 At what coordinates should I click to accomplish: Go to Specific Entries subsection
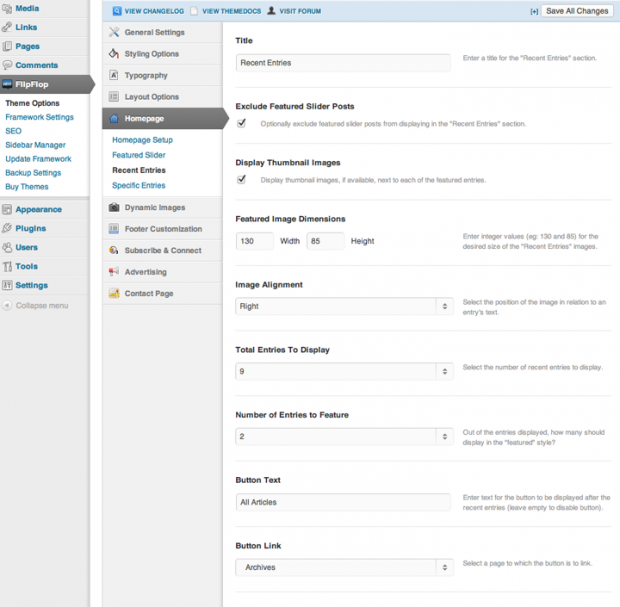(139, 185)
